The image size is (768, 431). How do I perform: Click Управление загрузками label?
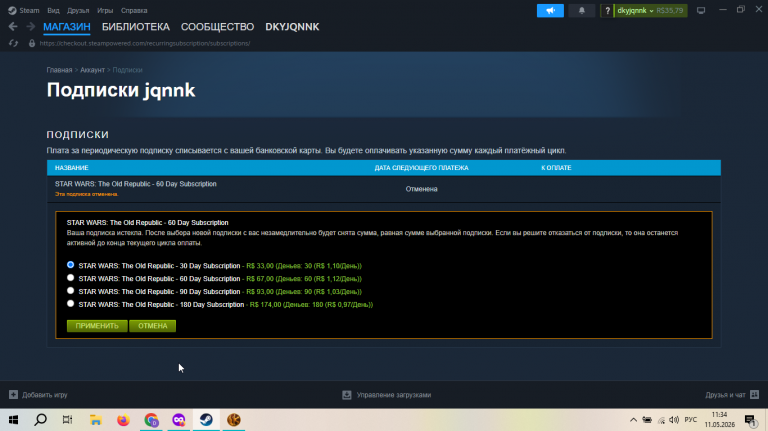[394, 395]
